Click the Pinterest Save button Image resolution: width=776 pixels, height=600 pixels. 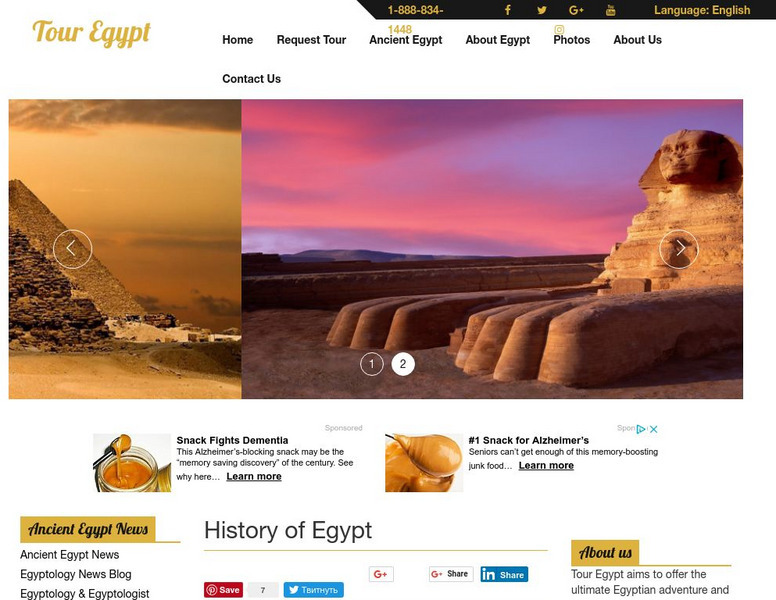224,590
